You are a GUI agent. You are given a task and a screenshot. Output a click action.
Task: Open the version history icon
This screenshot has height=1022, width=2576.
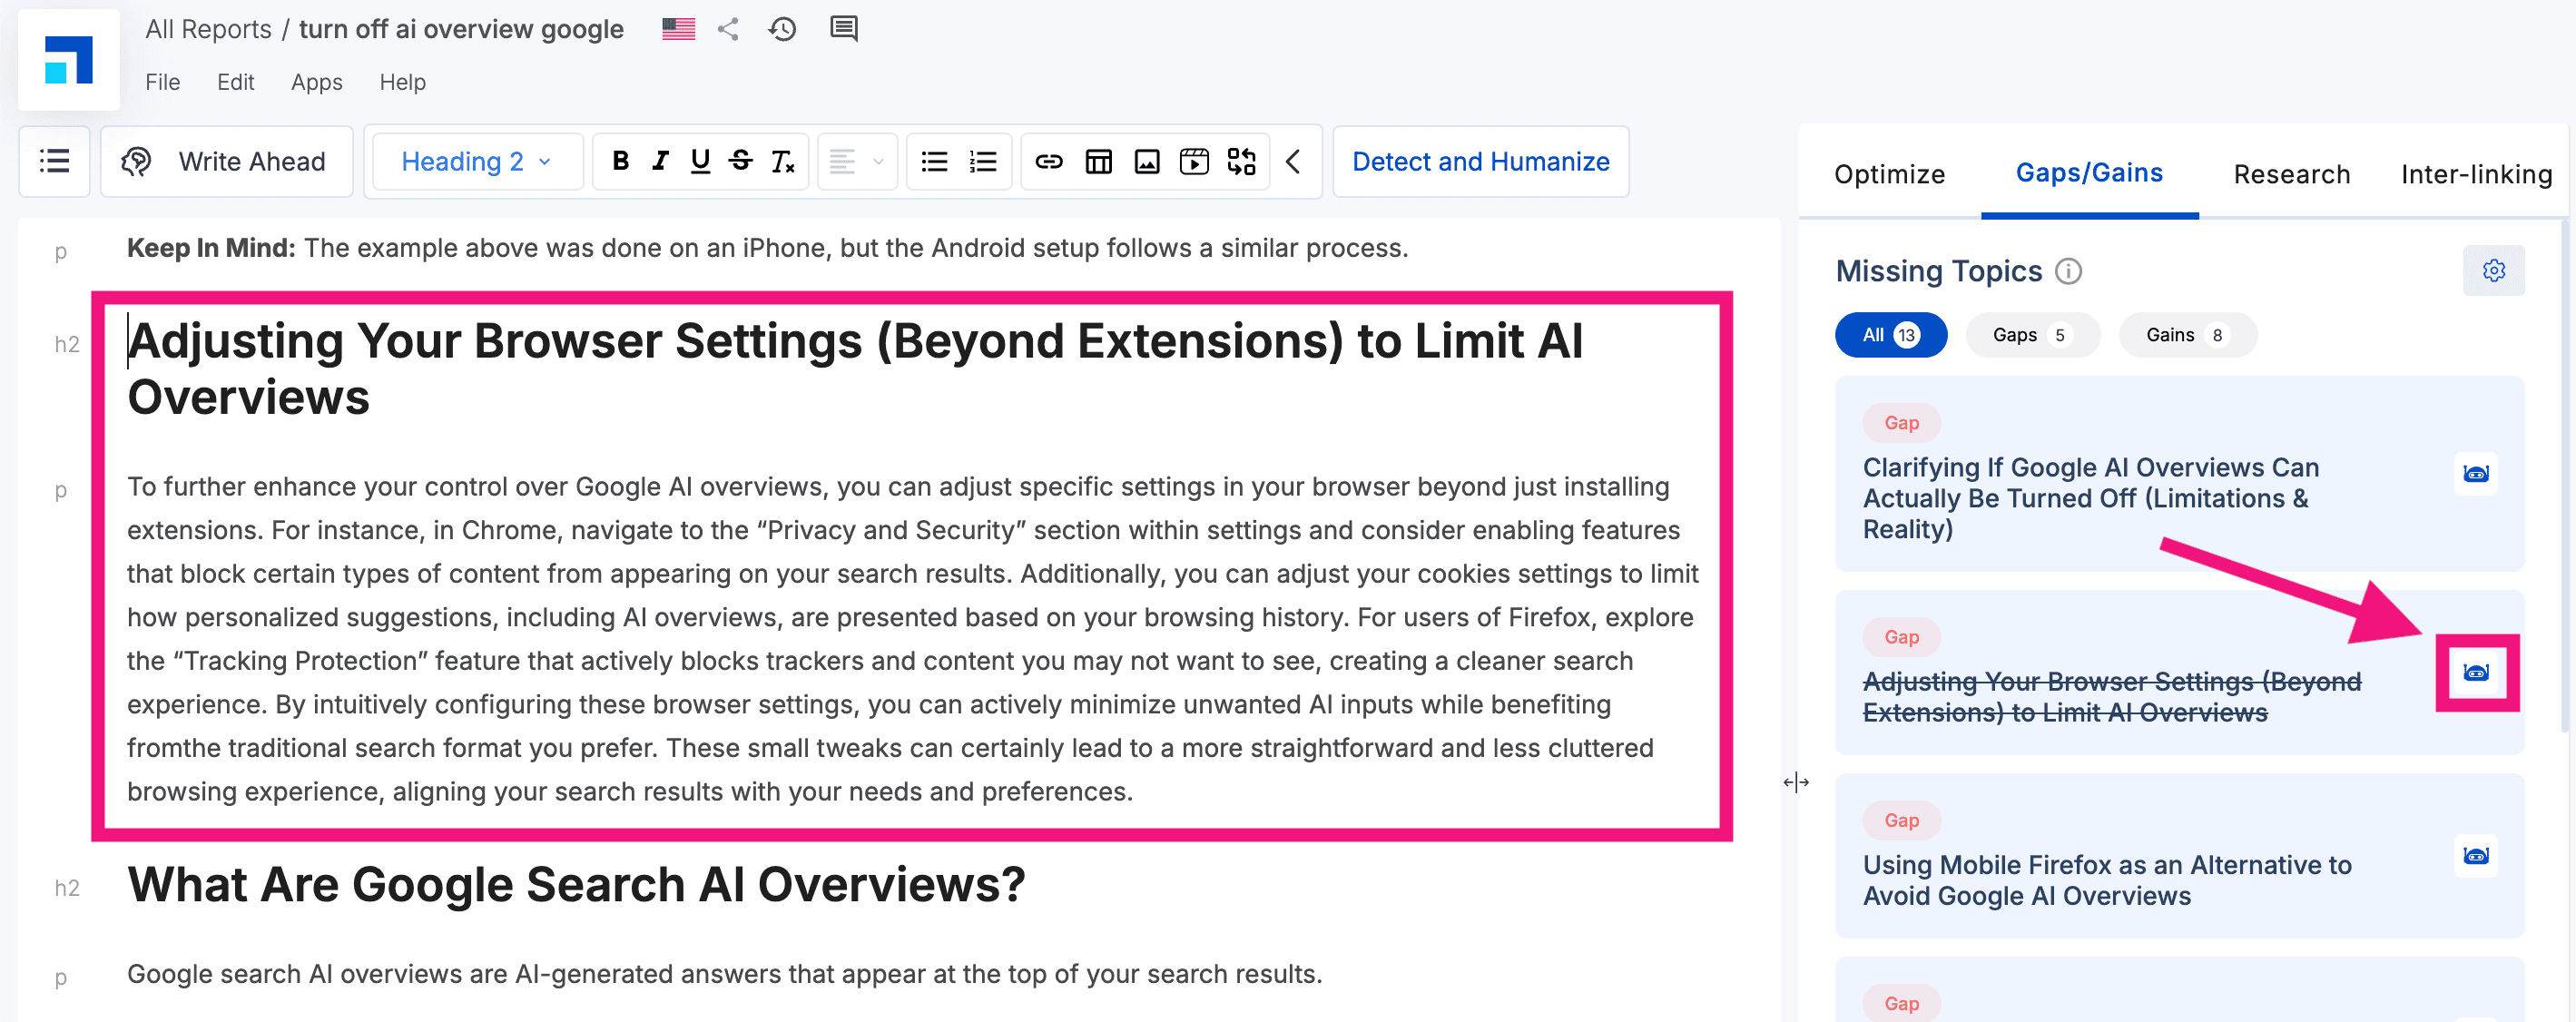point(782,29)
